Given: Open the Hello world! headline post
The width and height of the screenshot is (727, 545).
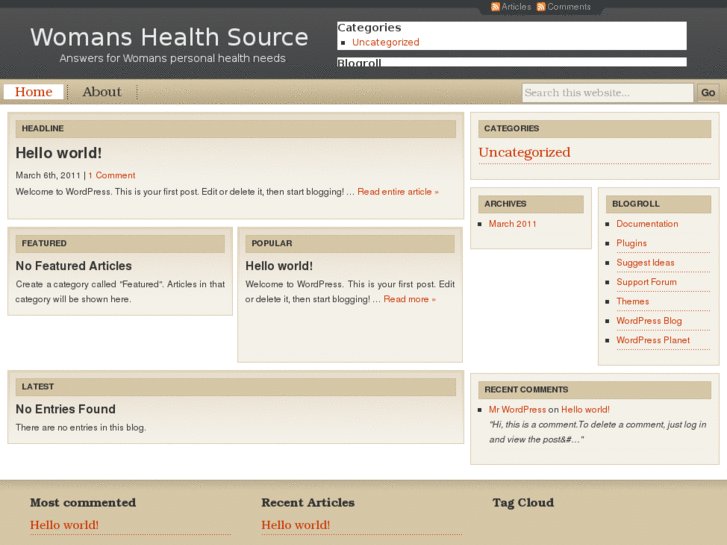Looking at the screenshot, I should tap(58, 153).
